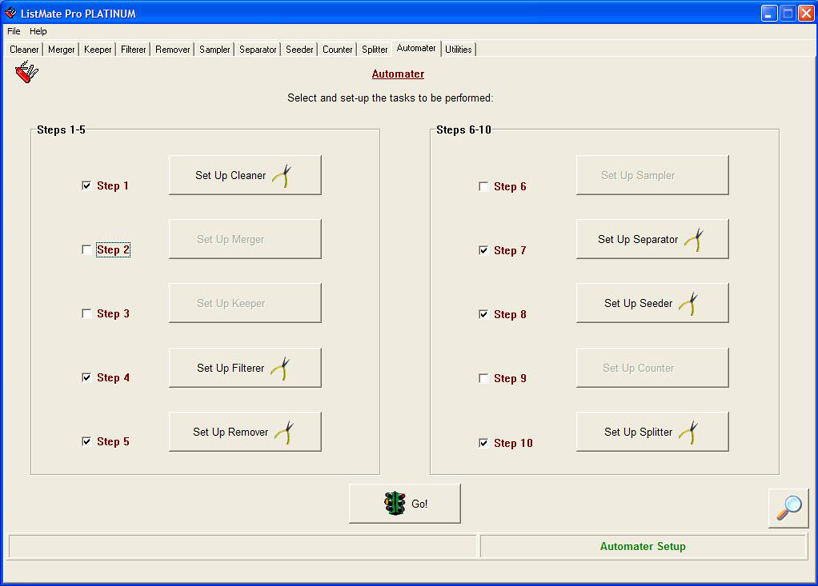Open the File menu
Image resolution: width=818 pixels, height=586 pixels.
coord(14,31)
